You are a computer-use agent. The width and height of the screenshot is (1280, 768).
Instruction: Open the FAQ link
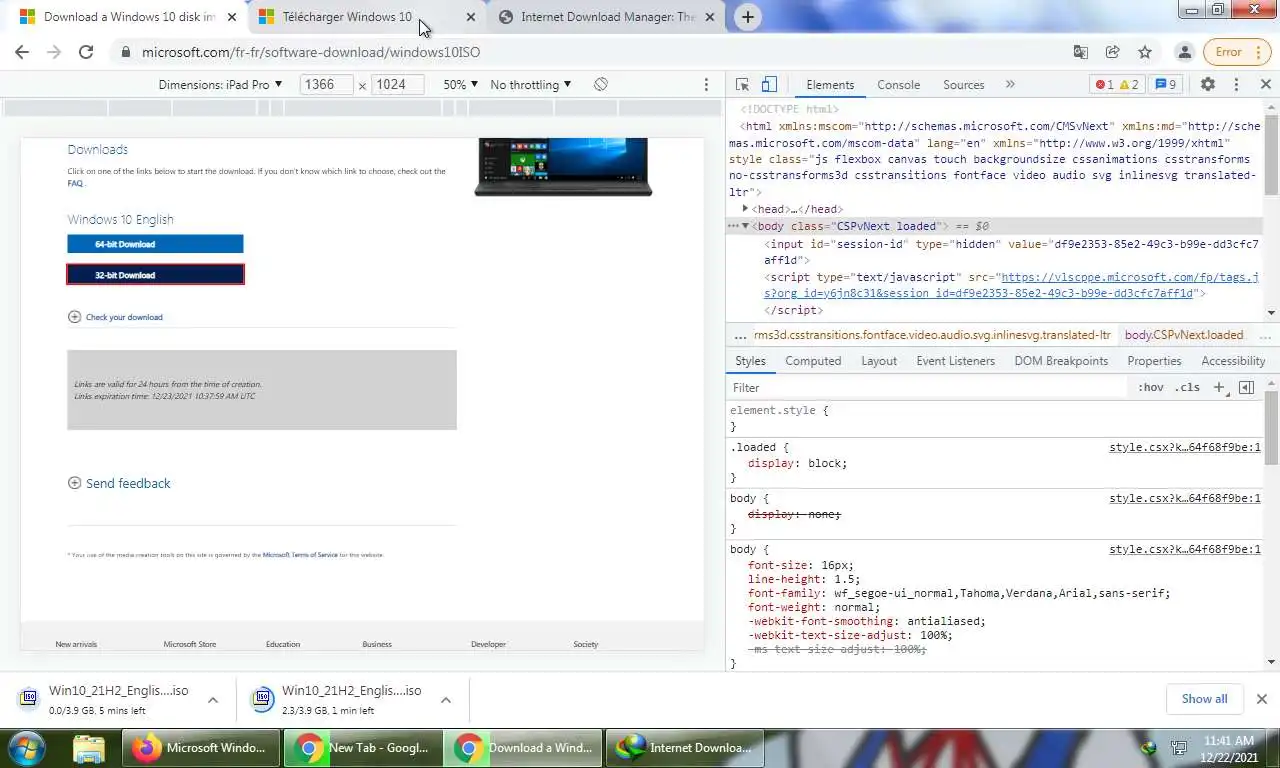tap(75, 183)
